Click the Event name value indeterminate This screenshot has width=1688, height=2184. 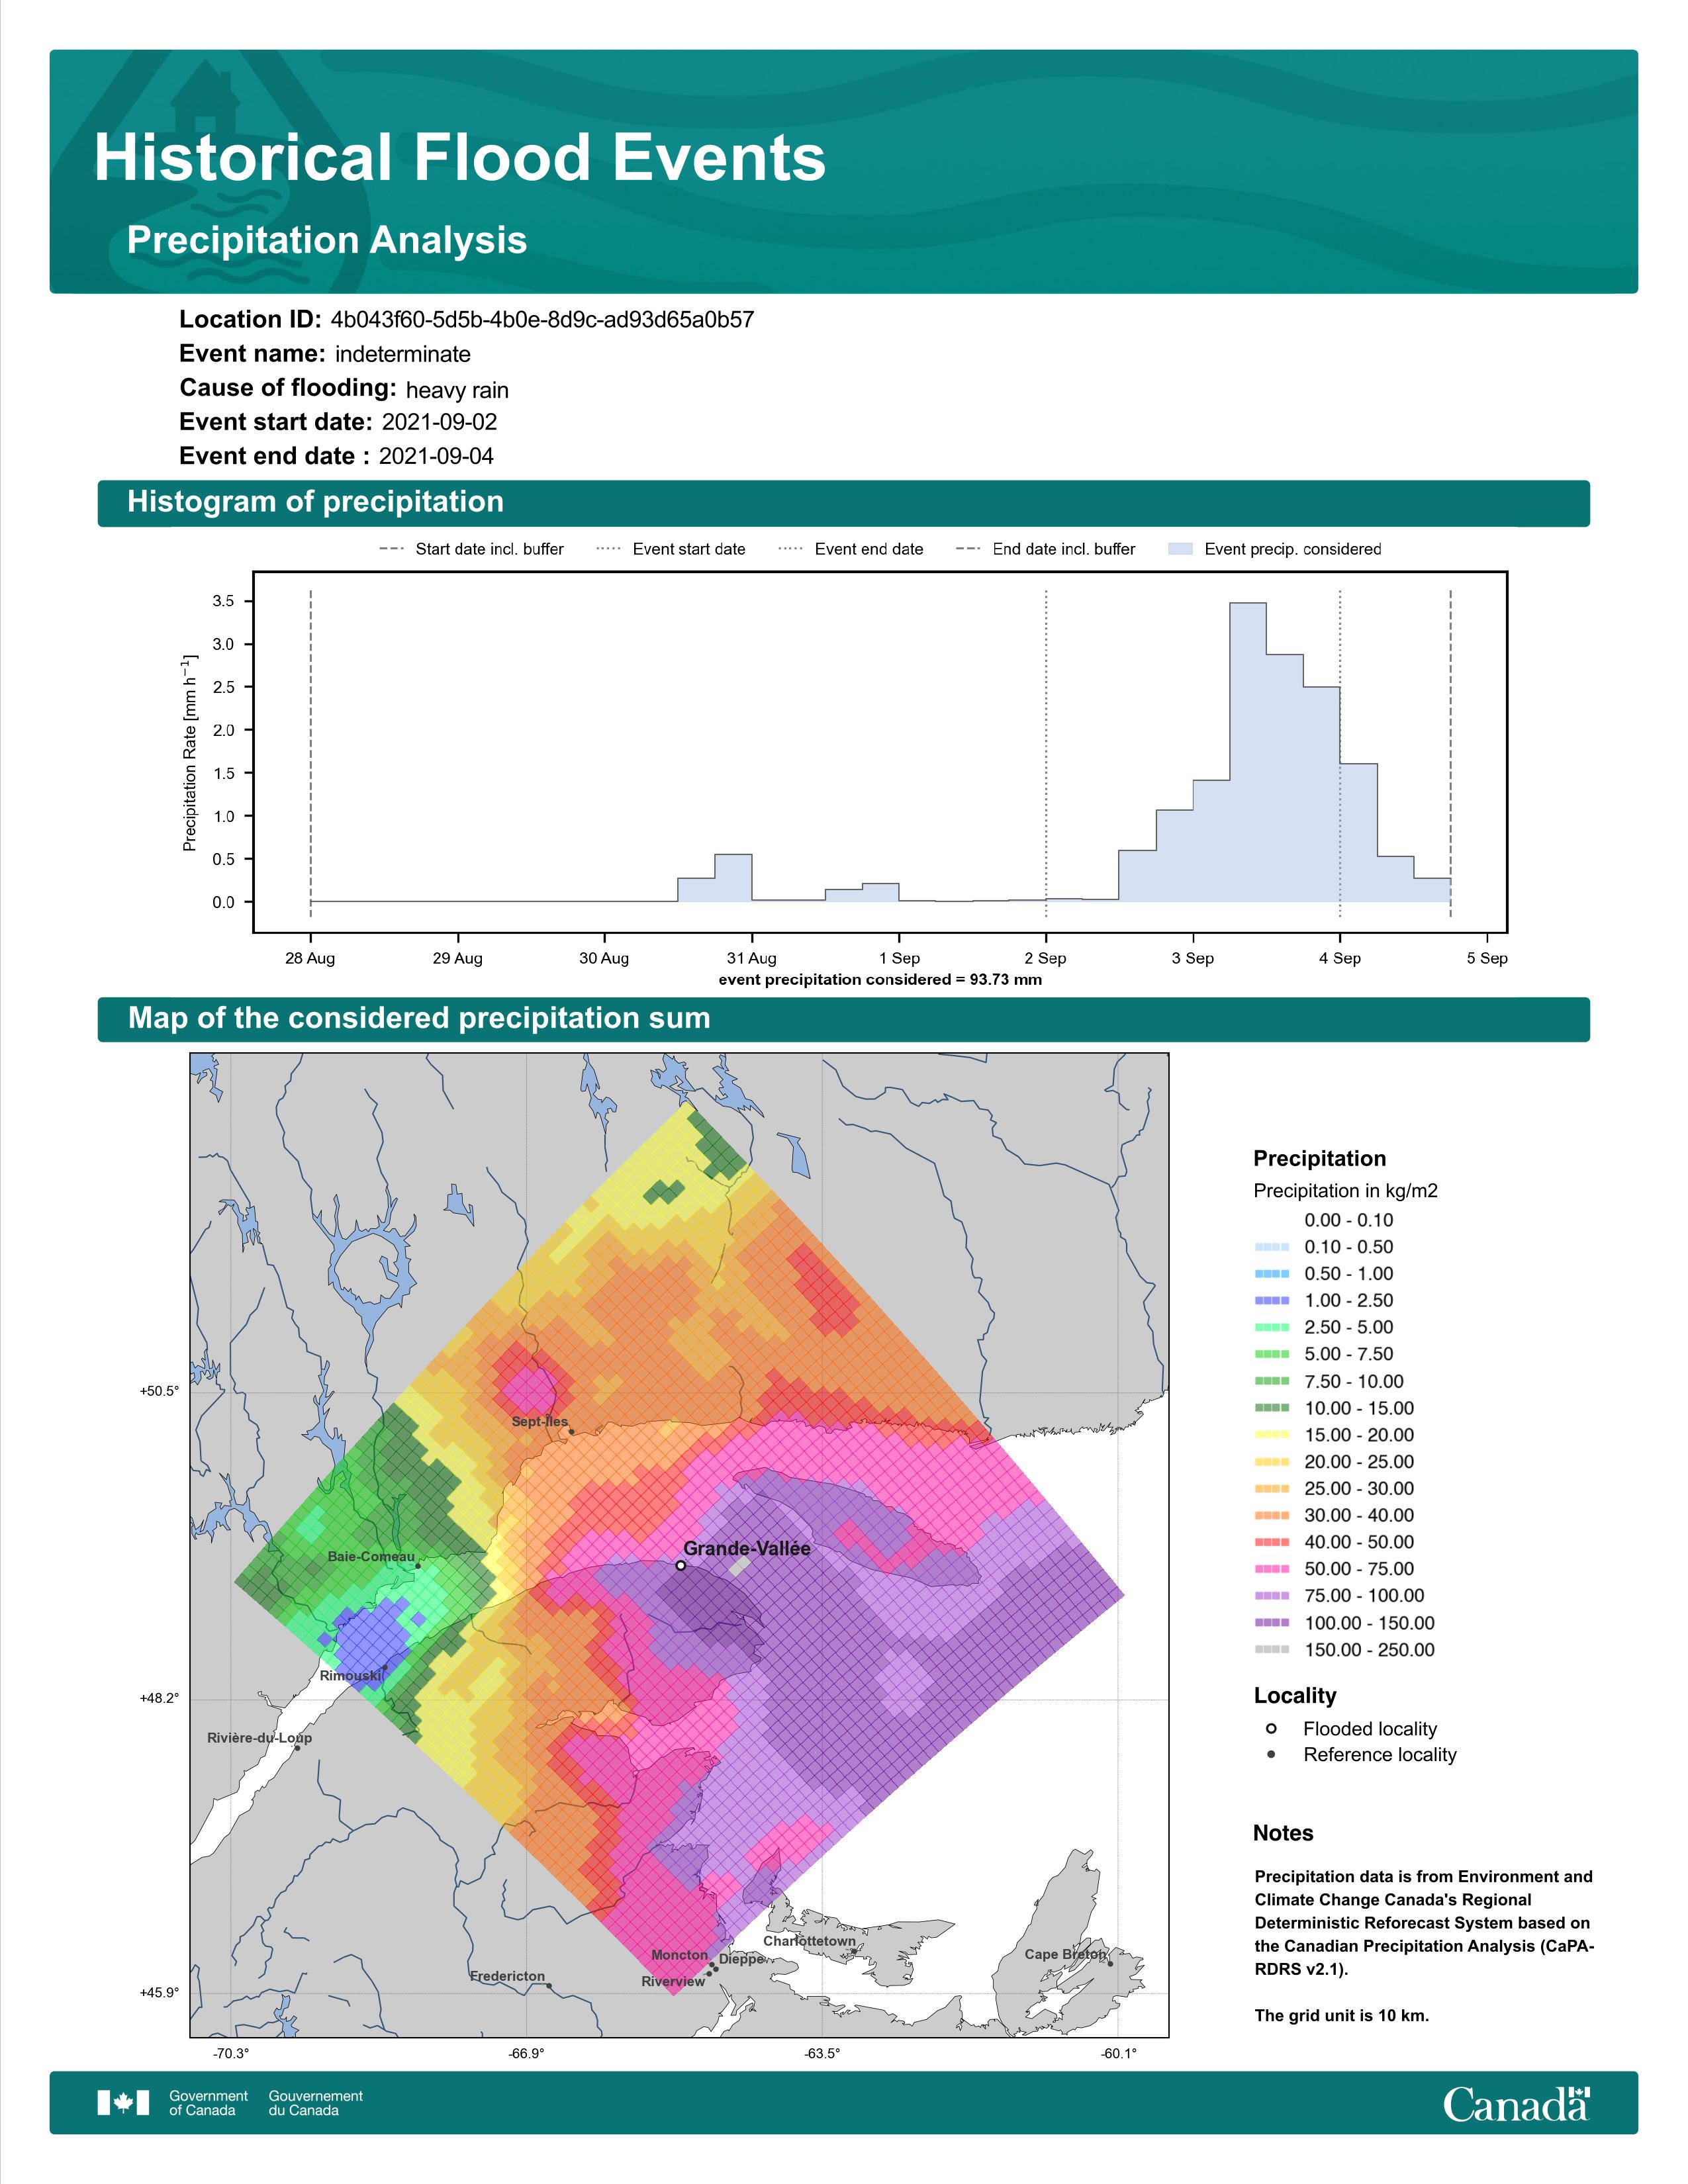403,354
